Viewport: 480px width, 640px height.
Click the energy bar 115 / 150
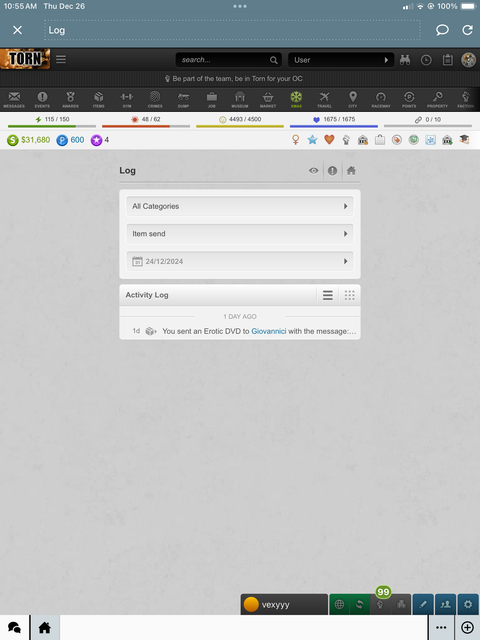tap(52, 121)
